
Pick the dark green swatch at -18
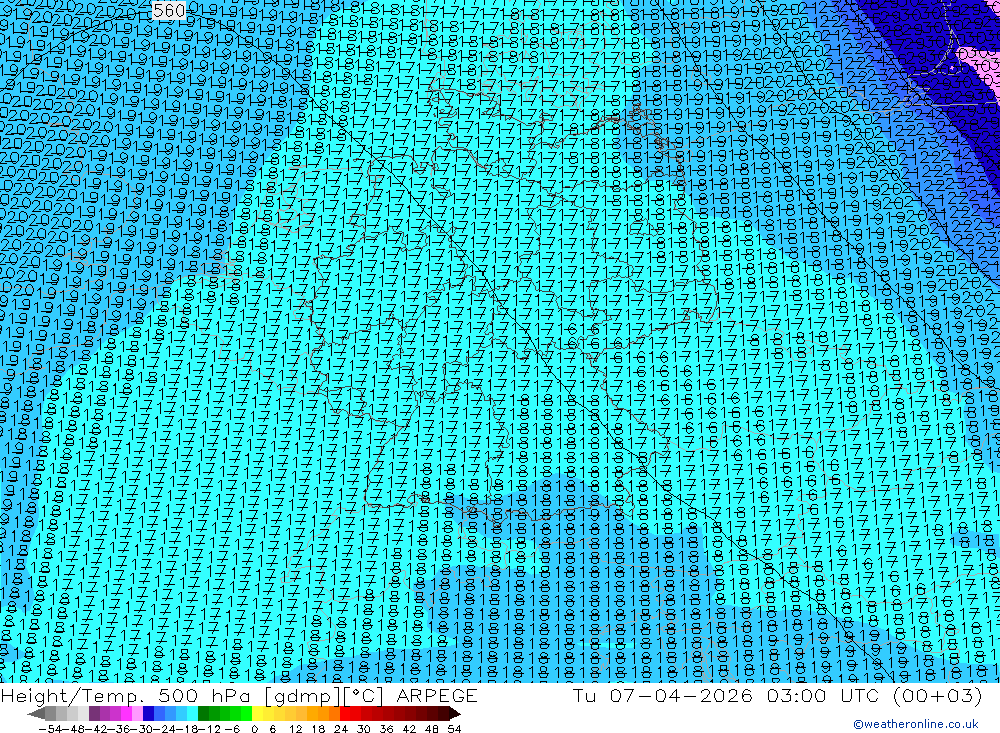coord(203,713)
